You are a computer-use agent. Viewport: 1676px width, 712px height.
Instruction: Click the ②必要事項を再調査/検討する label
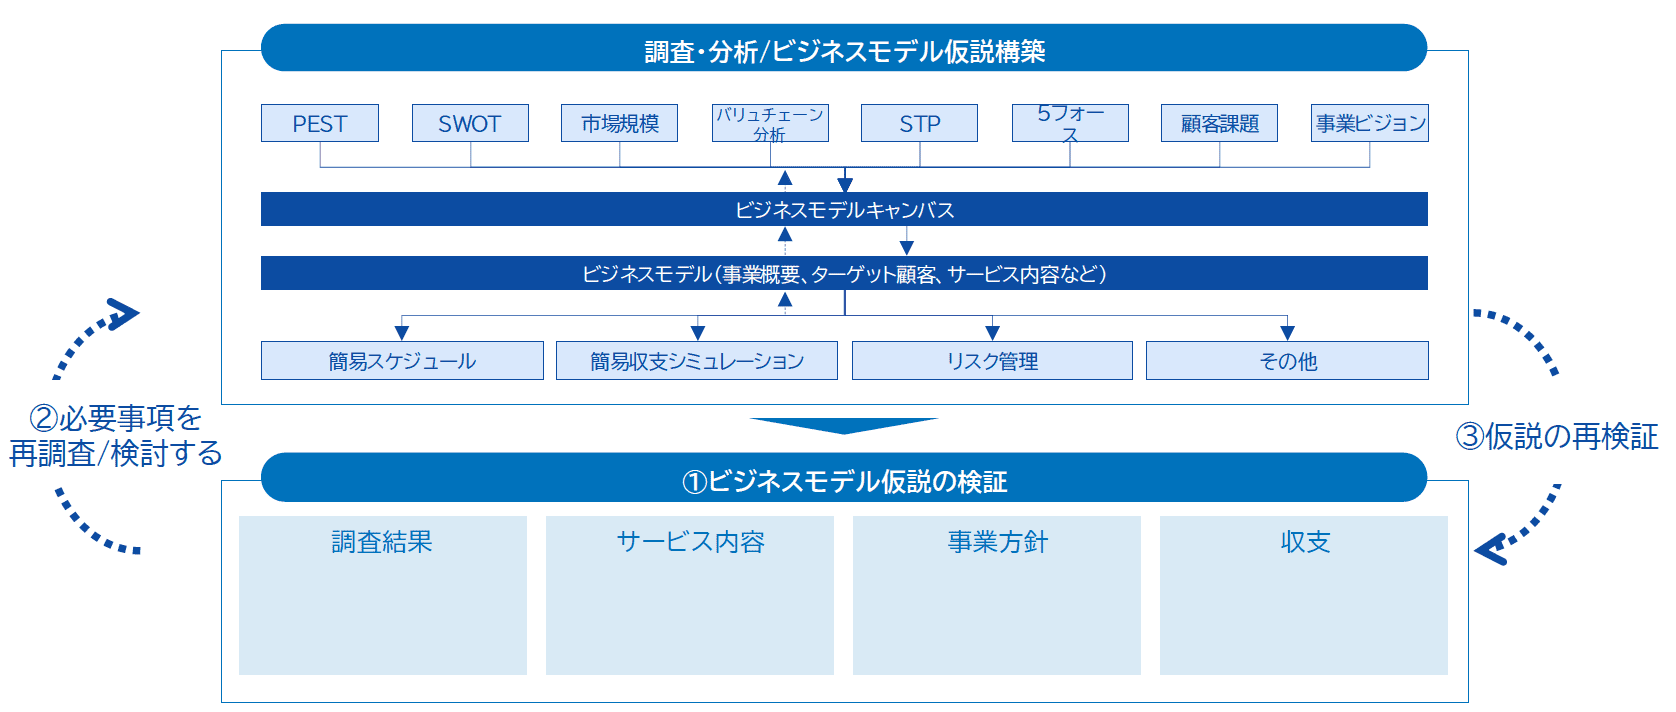(115, 436)
